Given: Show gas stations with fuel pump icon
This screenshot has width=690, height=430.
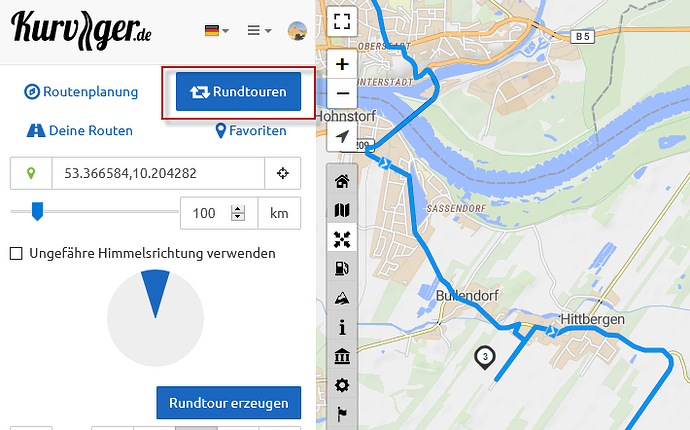Looking at the screenshot, I should click(342, 268).
